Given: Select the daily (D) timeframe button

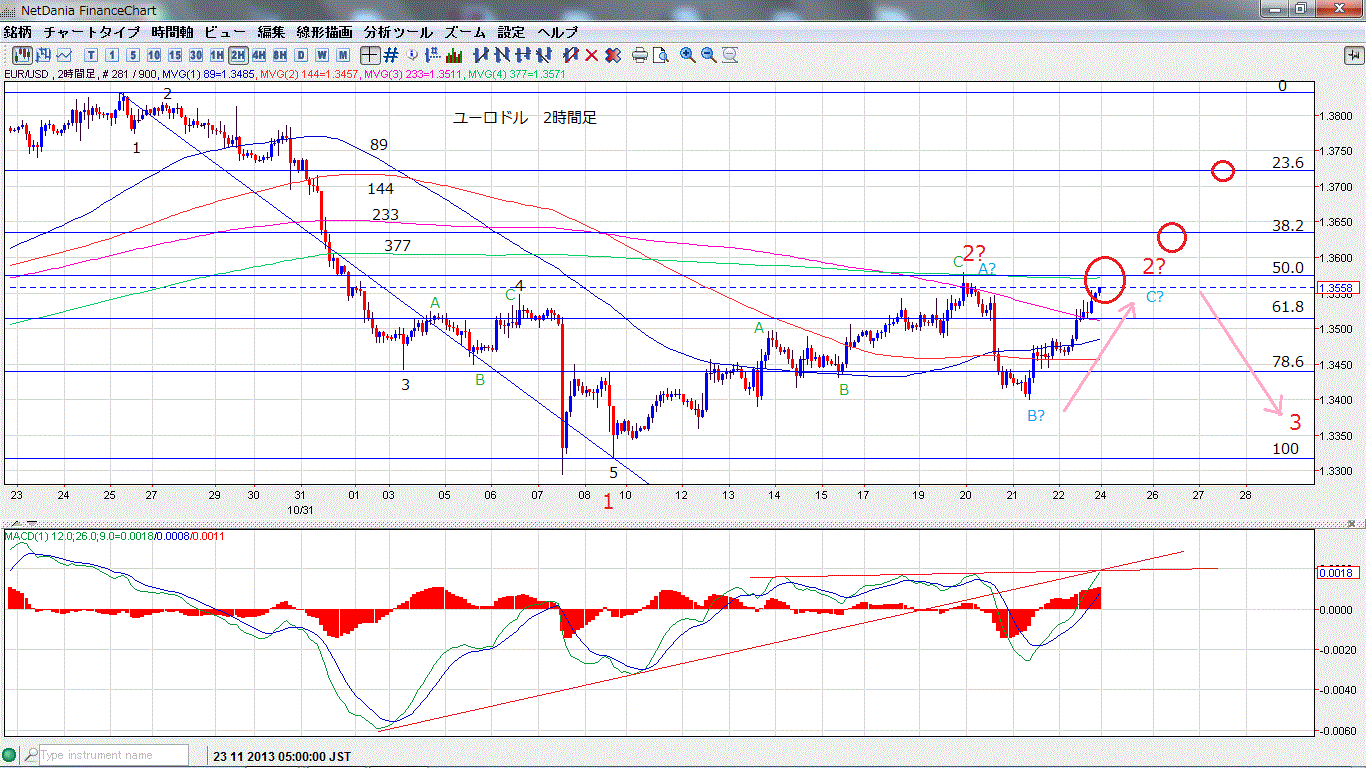Looking at the screenshot, I should pyautogui.click(x=301, y=55).
